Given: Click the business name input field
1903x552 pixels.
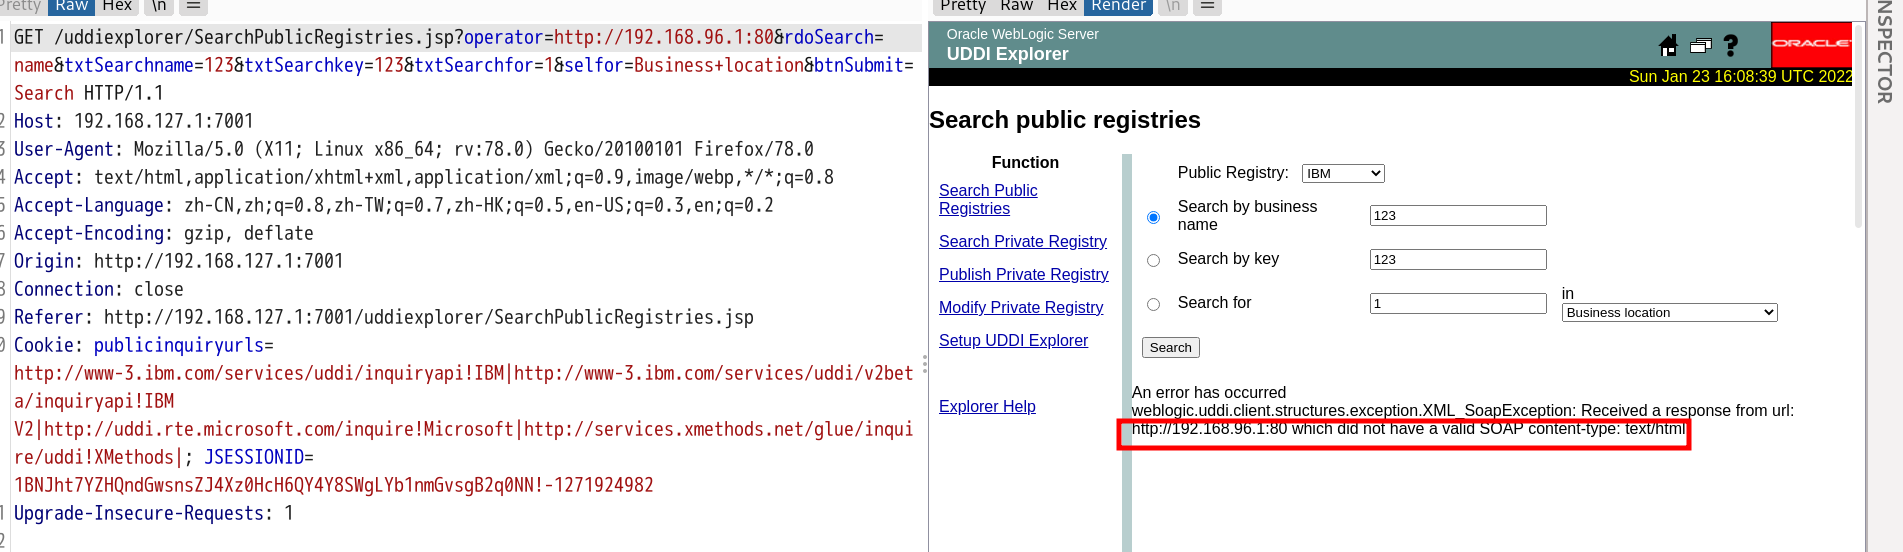Looking at the screenshot, I should pyautogui.click(x=1458, y=215).
